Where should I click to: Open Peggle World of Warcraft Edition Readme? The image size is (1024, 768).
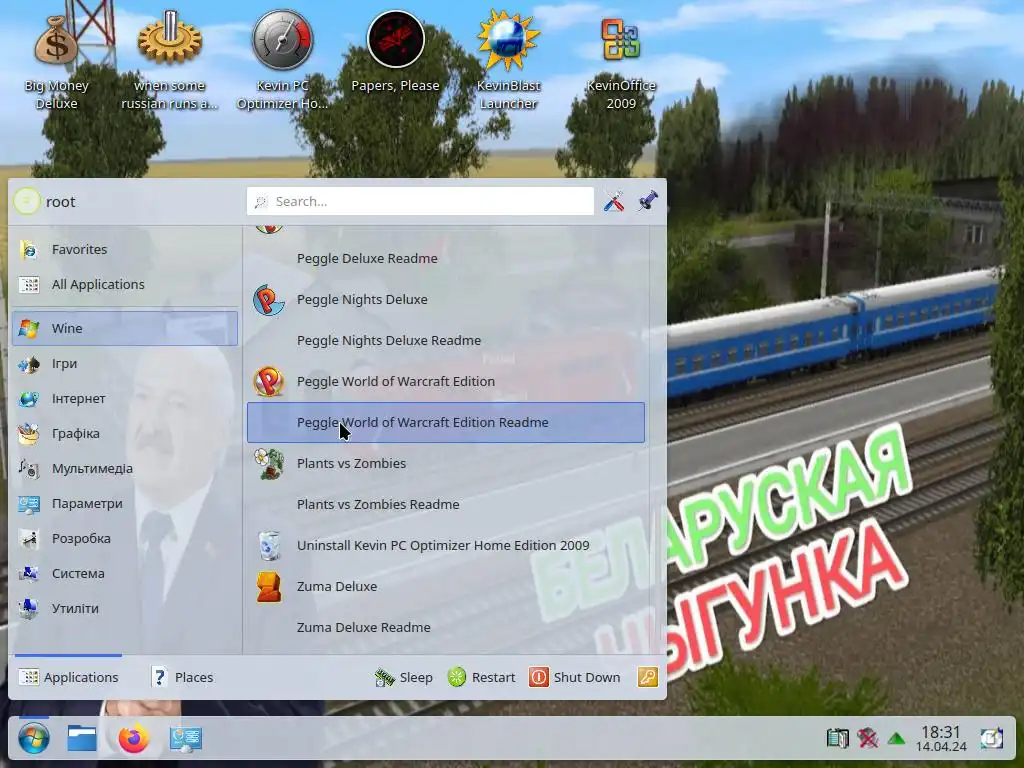445,423
